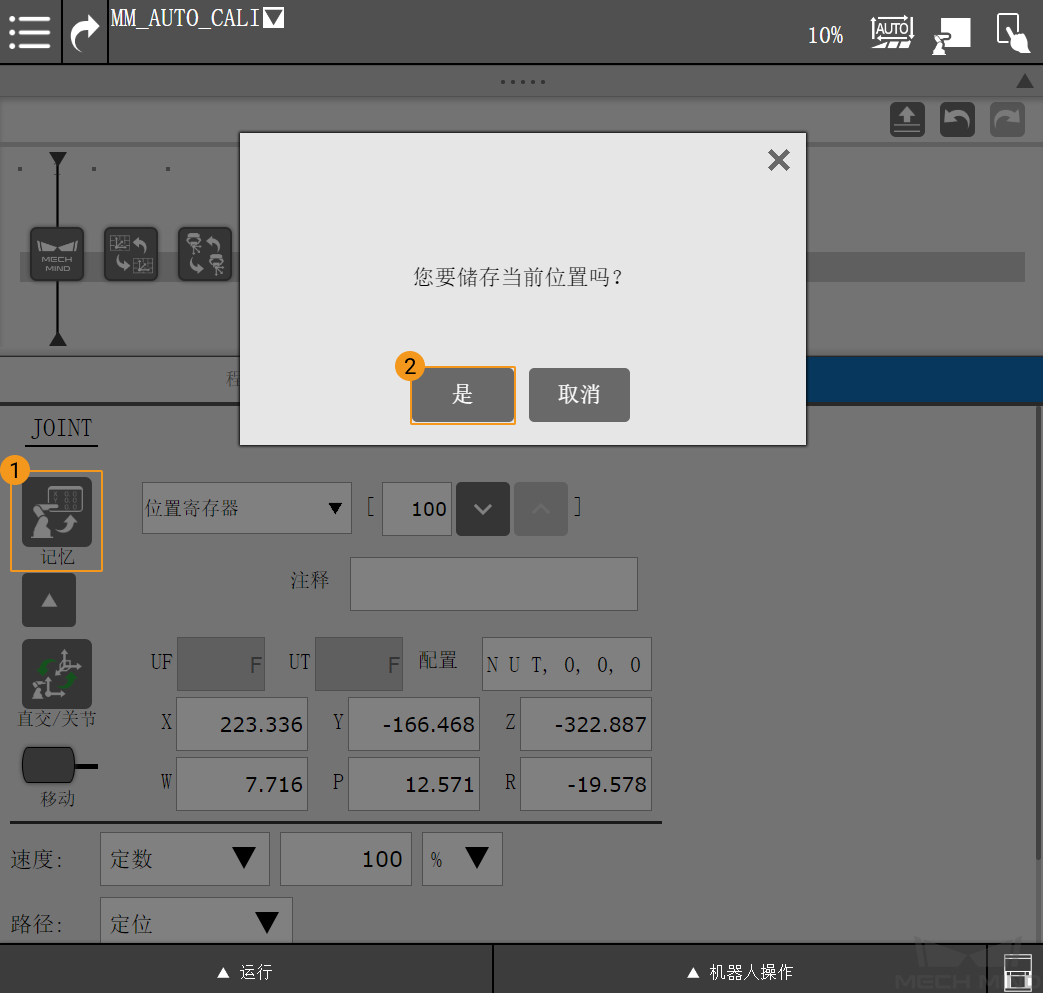
Task: Click the touch pointer tablet icon
Action: 1012,32
